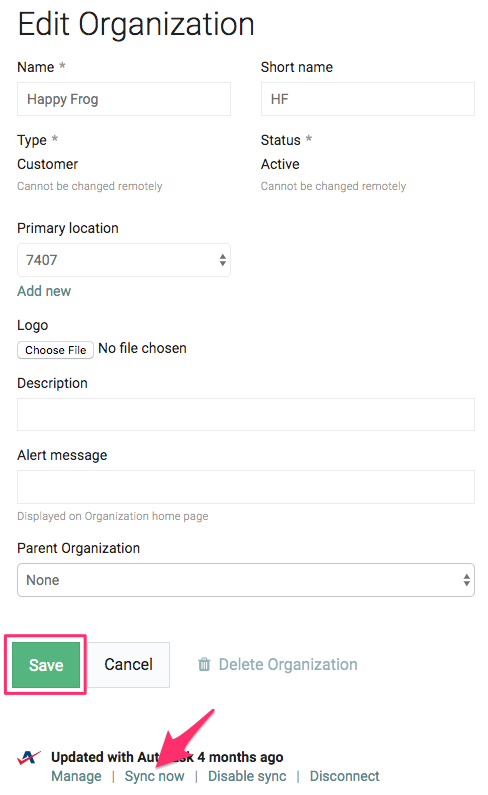Focus the Name field with Happy Frog
488x795 pixels.
pyautogui.click(x=124, y=99)
